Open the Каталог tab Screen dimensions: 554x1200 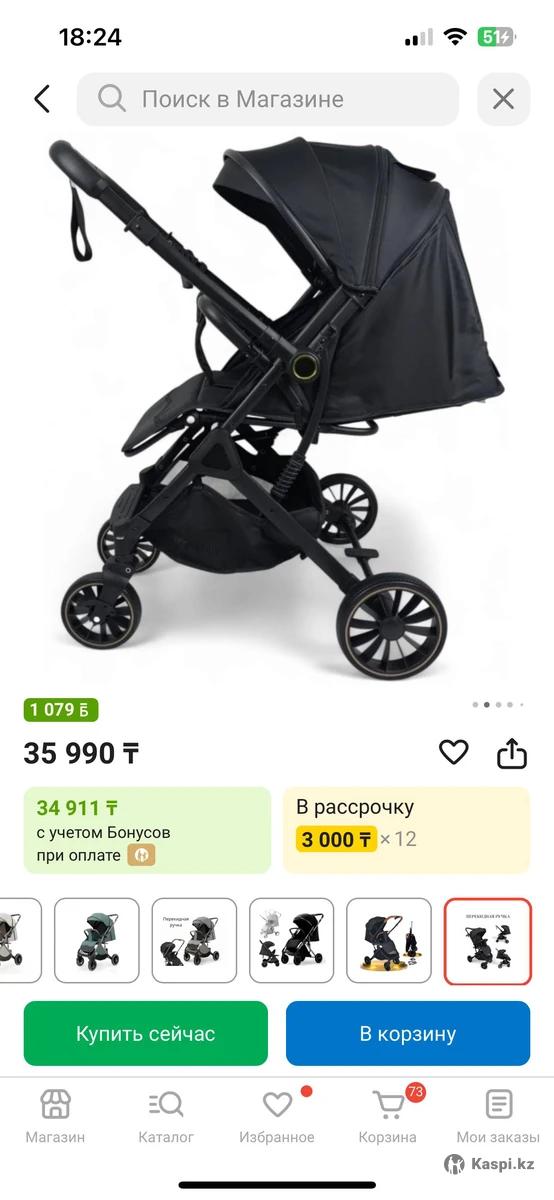166,1116
